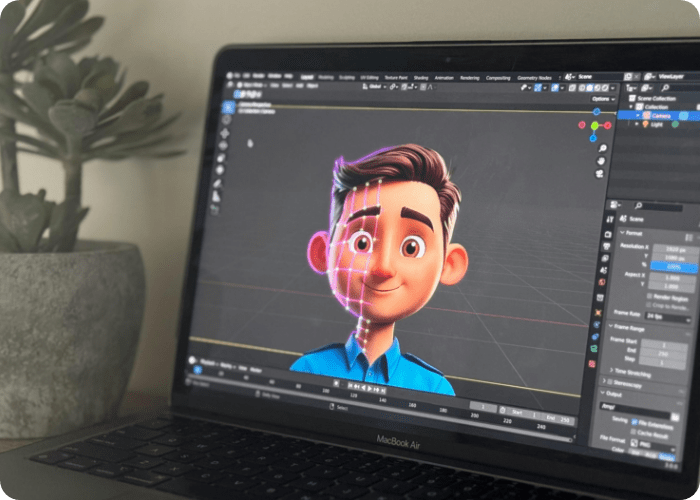Toggle viewport overlays button in header

[x=555, y=88]
